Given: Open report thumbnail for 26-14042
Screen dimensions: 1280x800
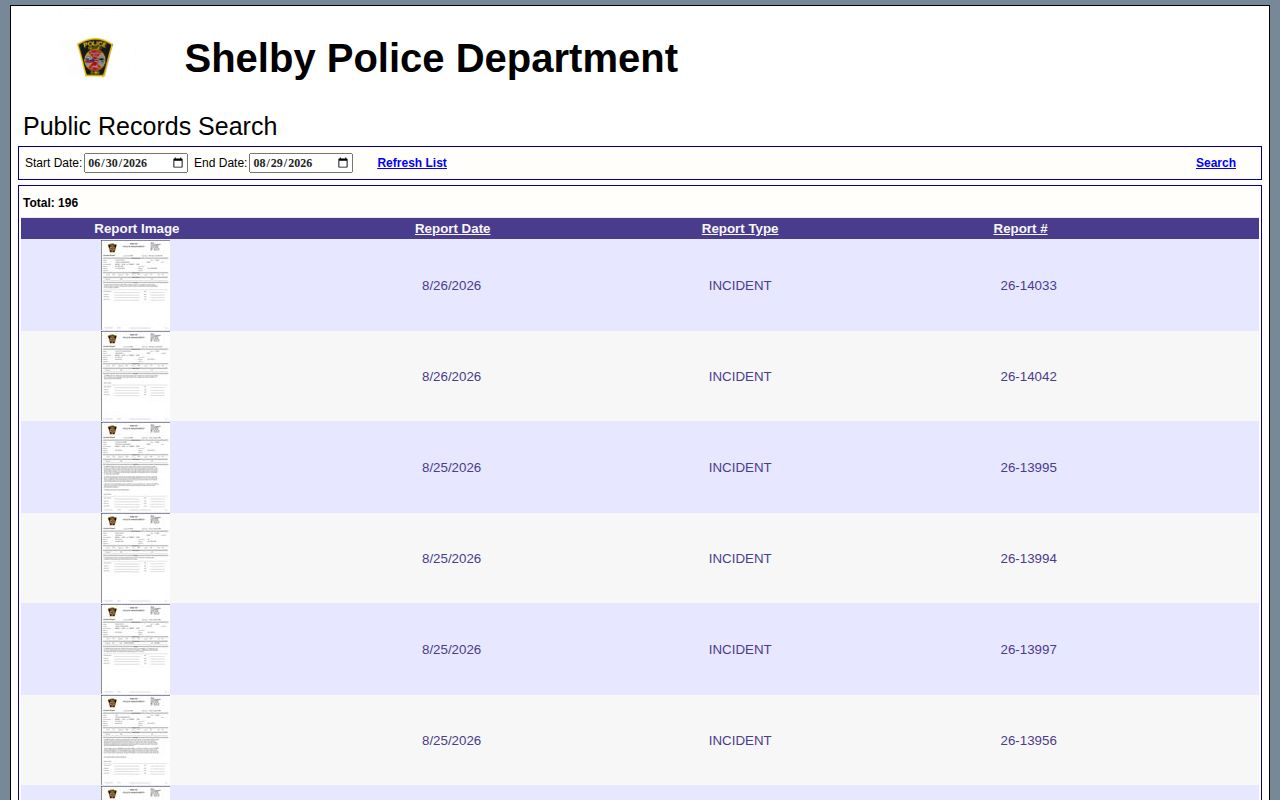Looking at the screenshot, I should coord(136,376).
